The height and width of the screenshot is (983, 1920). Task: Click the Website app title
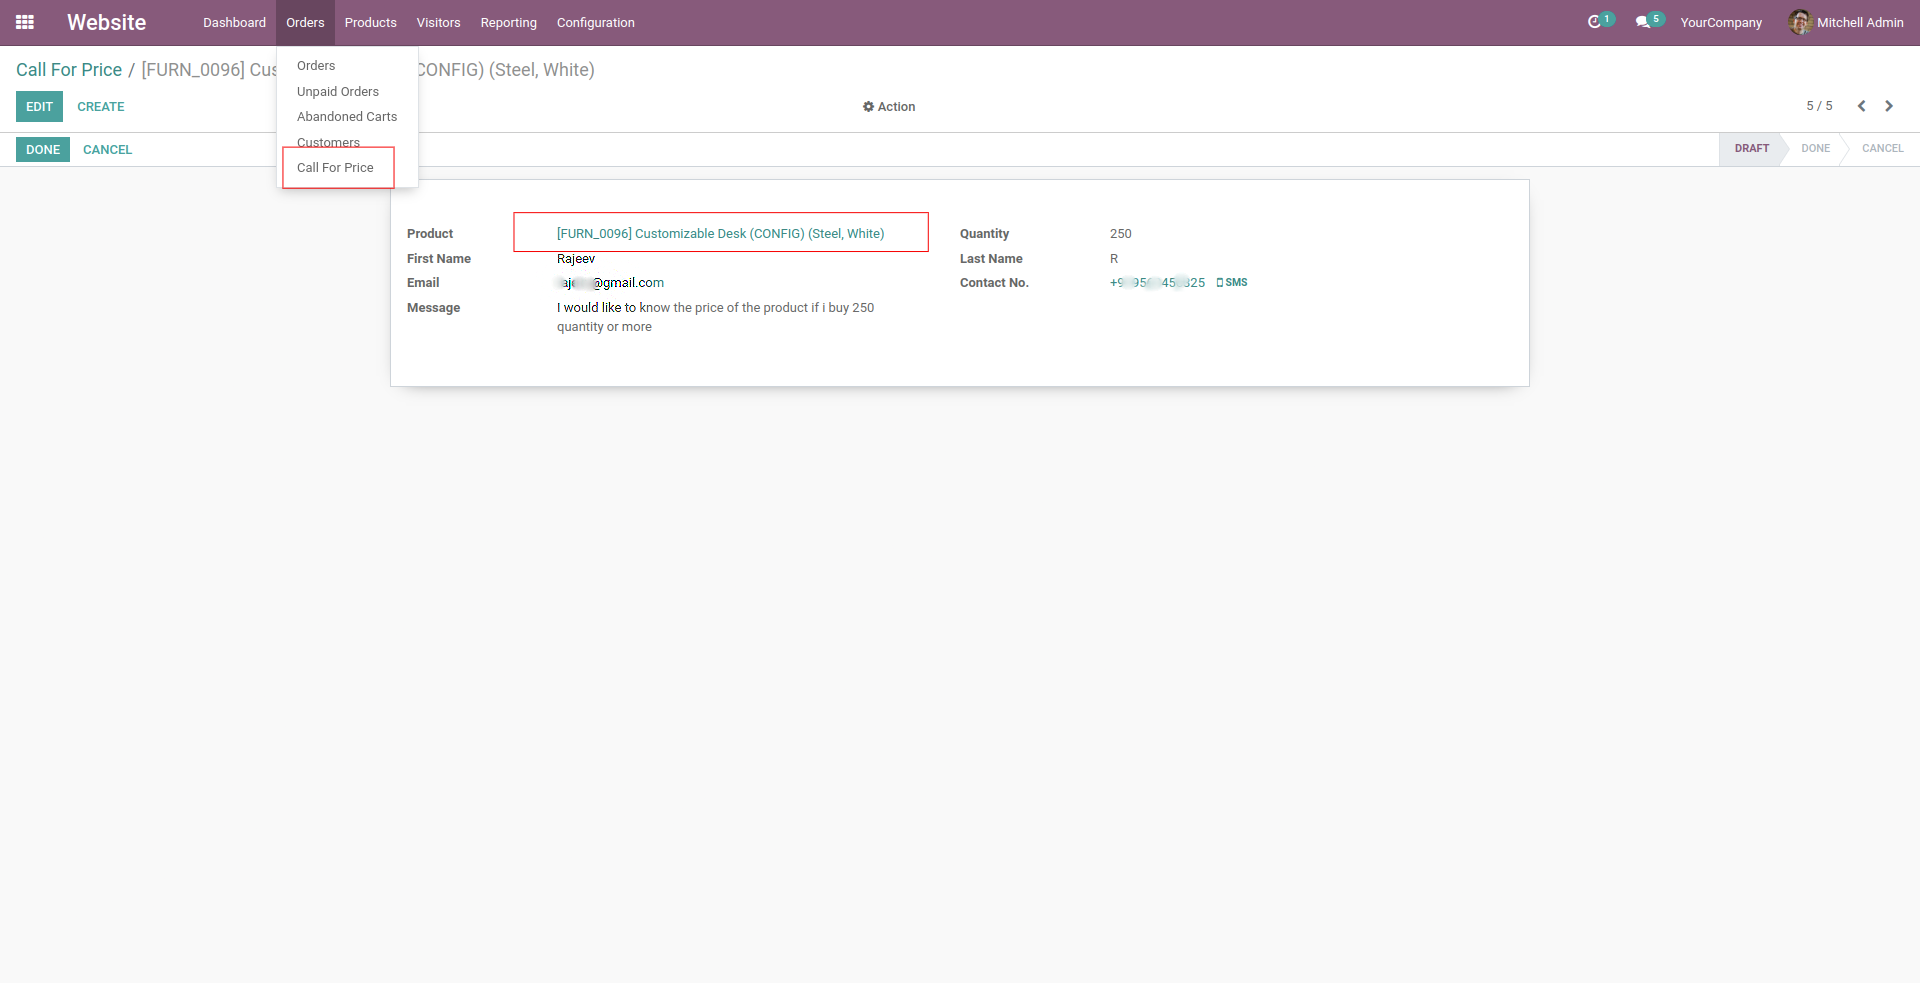tap(106, 22)
